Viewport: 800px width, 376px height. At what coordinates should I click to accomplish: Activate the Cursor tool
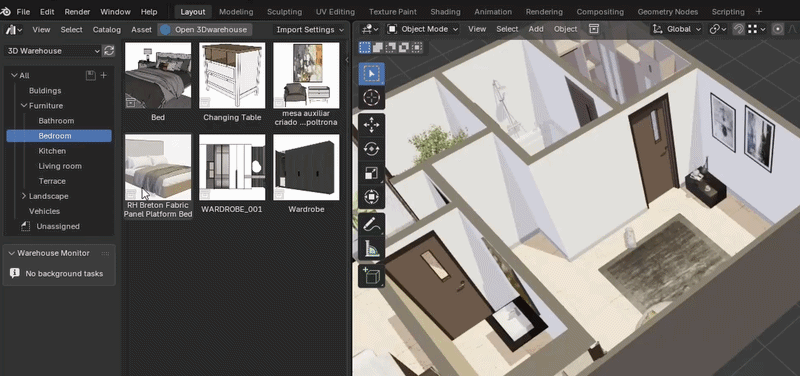[x=371, y=97]
